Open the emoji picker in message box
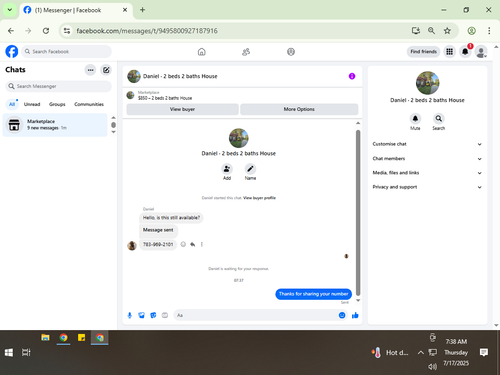Screen dimensions: 500x375 tap(342, 315)
